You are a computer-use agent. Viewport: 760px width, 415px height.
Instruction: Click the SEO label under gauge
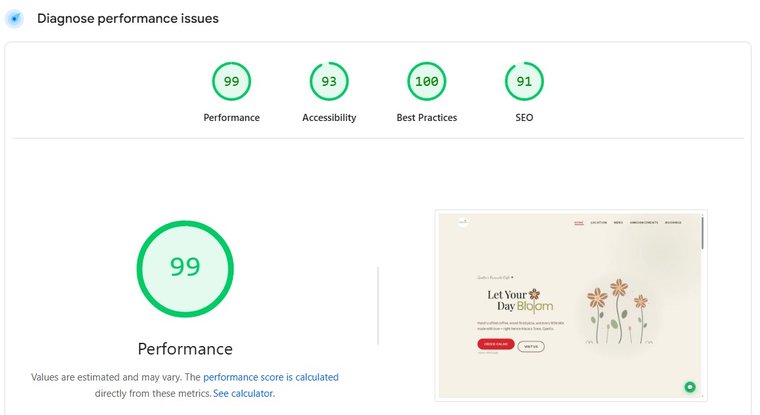[x=524, y=118]
